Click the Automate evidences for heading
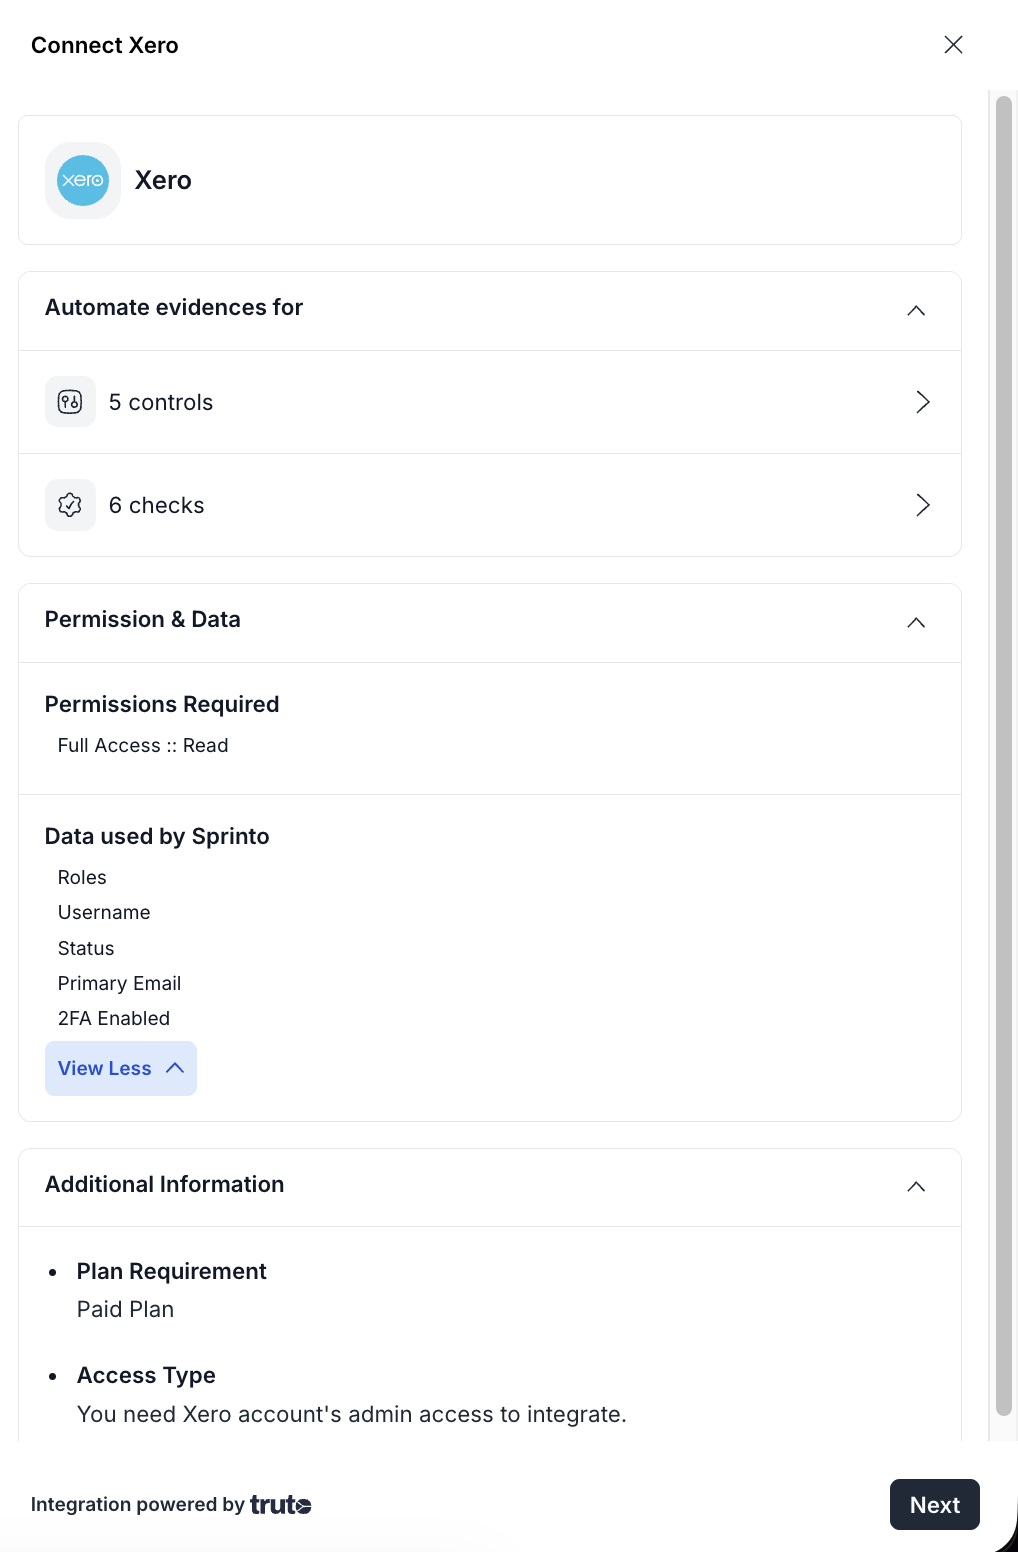This screenshot has height=1552, width=1018. [174, 308]
